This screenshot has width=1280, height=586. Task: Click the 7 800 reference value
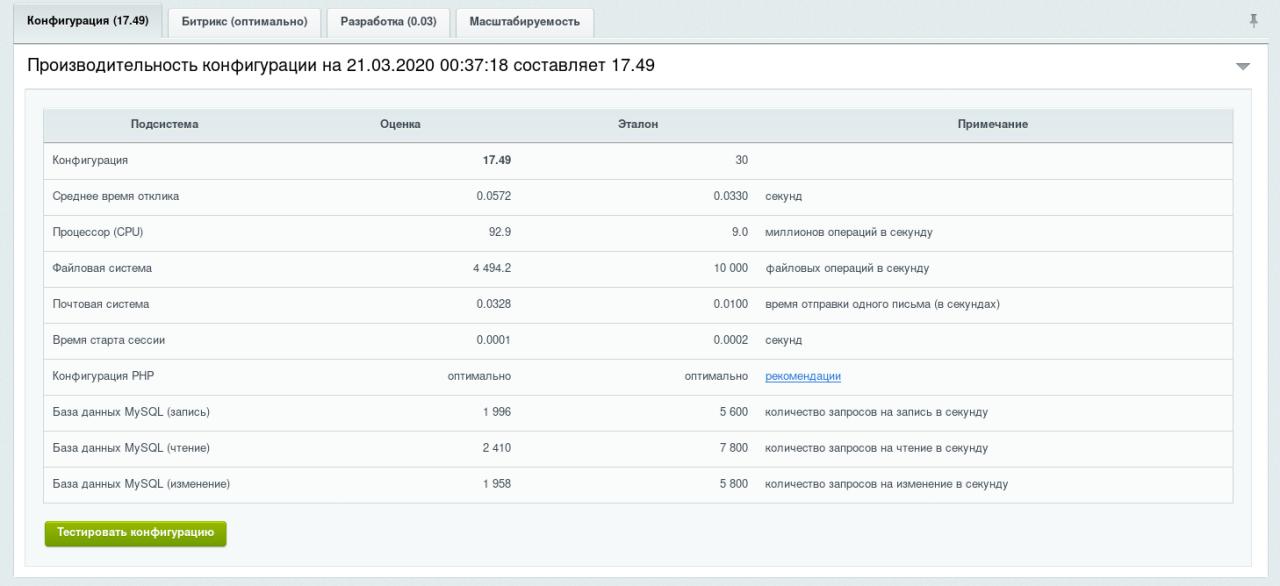(734, 448)
